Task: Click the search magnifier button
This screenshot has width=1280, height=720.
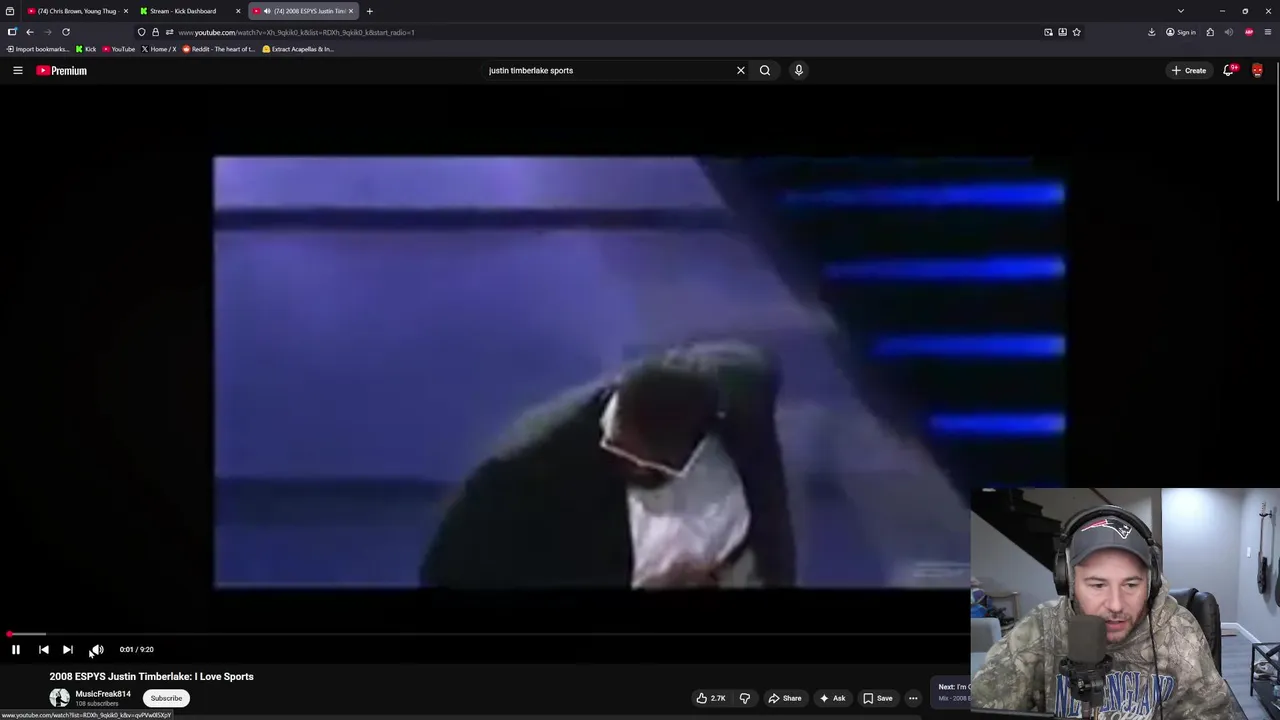Action: (765, 70)
